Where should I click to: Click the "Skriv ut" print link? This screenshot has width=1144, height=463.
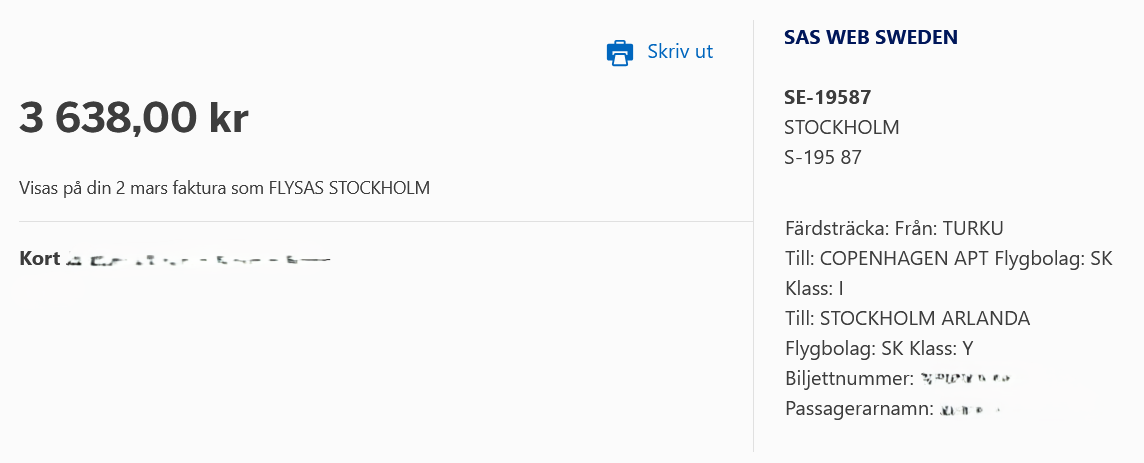point(680,52)
